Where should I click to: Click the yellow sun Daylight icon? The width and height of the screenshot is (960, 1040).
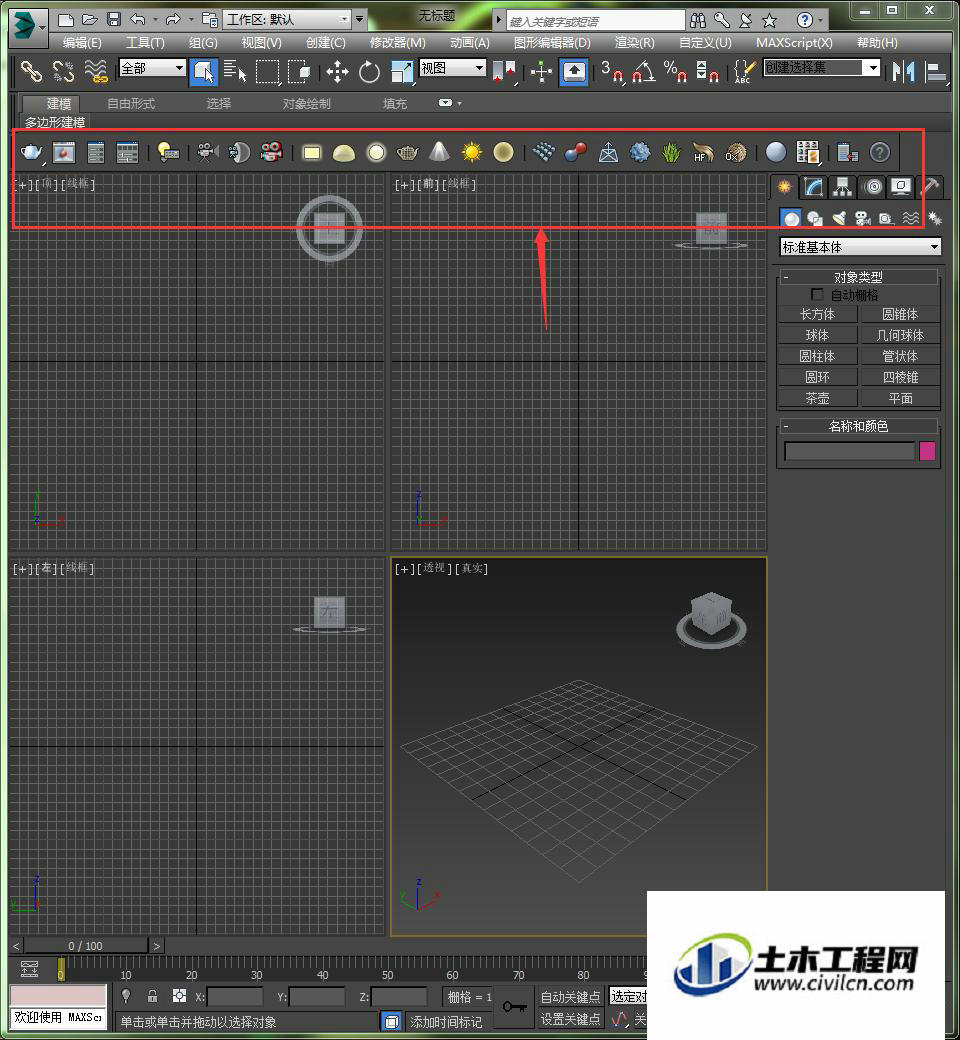472,152
